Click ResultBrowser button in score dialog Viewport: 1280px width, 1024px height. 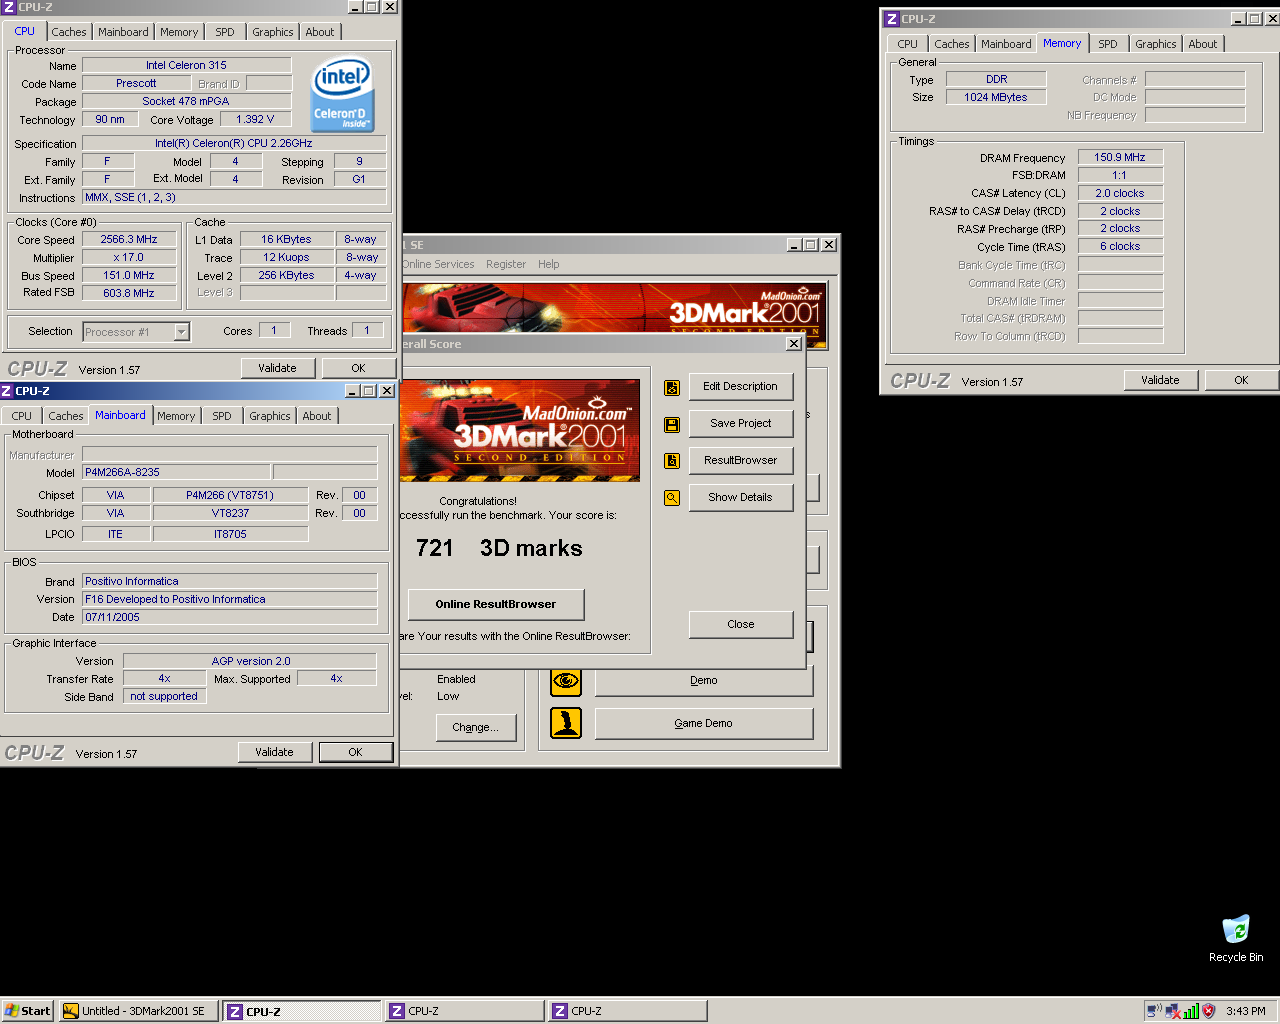(x=741, y=460)
